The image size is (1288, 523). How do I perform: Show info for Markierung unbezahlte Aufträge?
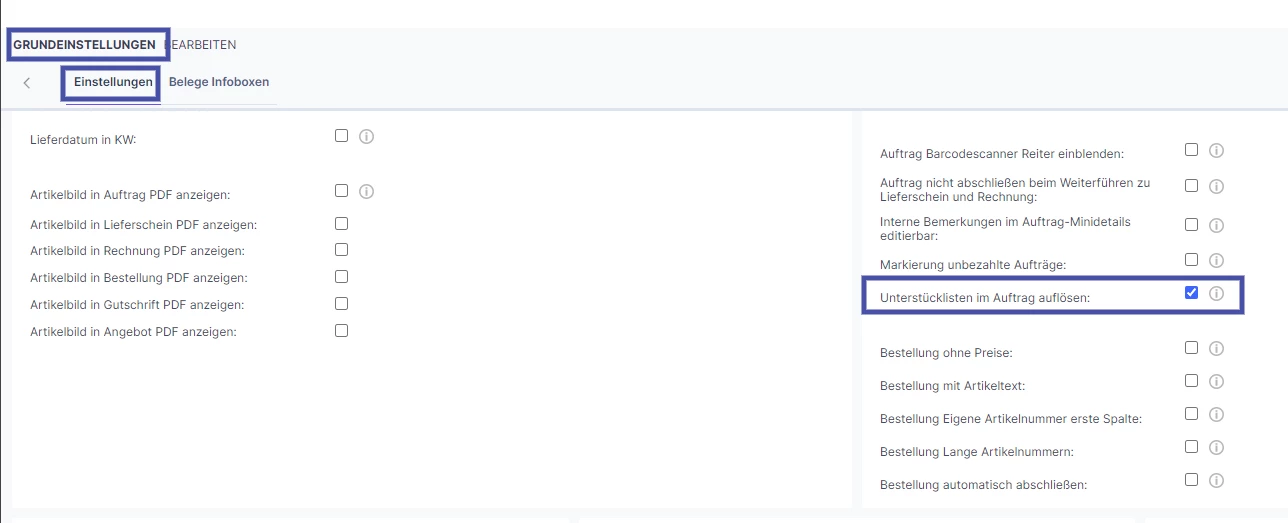pos(1217,260)
